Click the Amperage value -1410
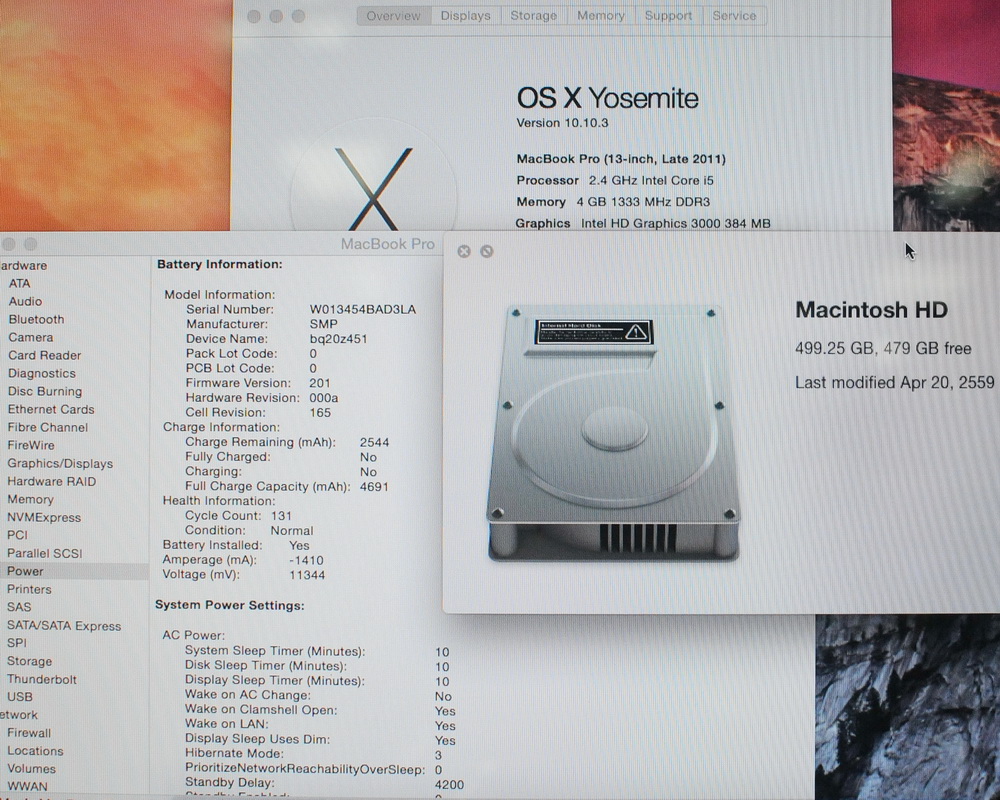 pyautogui.click(x=306, y=560)
